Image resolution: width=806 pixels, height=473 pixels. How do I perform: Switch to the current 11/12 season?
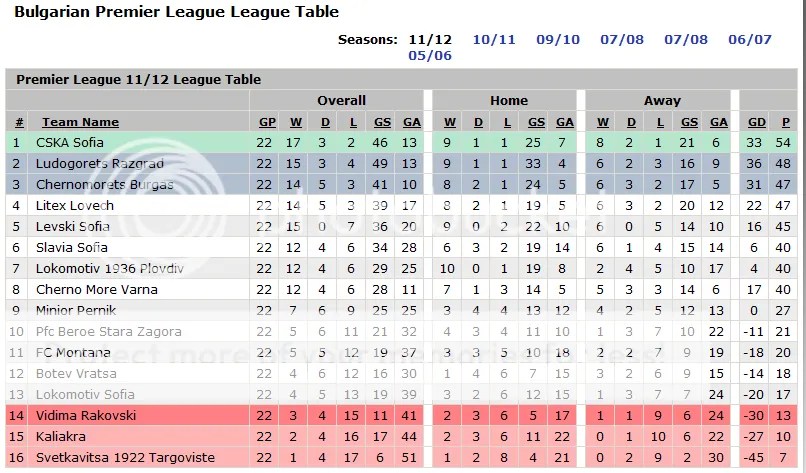430,40
